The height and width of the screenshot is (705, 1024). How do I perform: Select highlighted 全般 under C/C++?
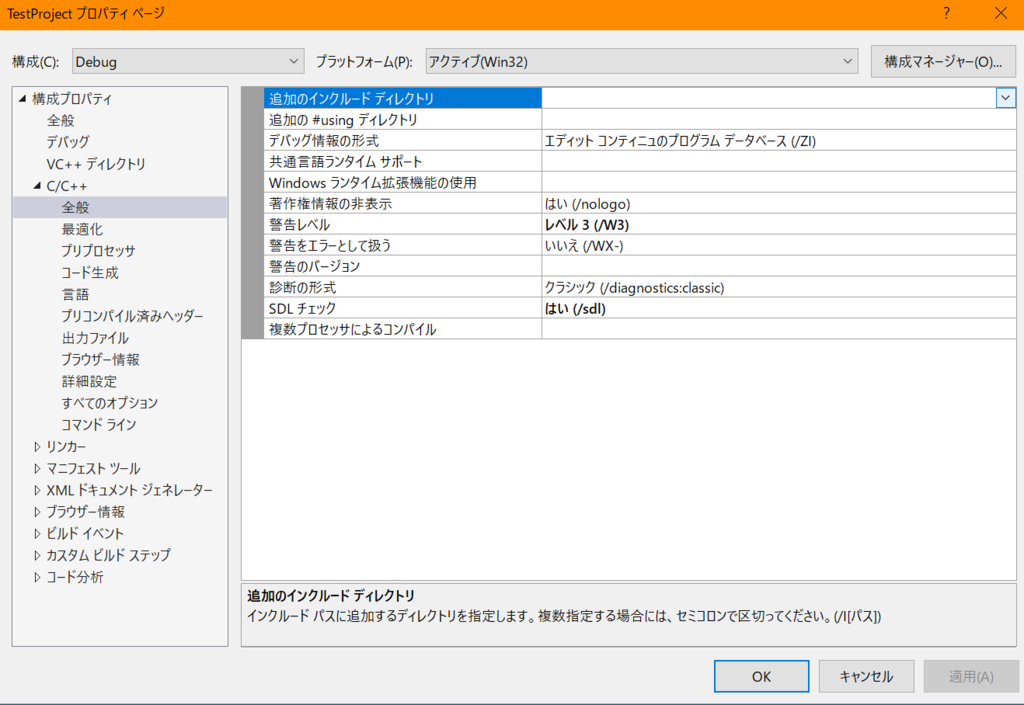tap(75, 208)
